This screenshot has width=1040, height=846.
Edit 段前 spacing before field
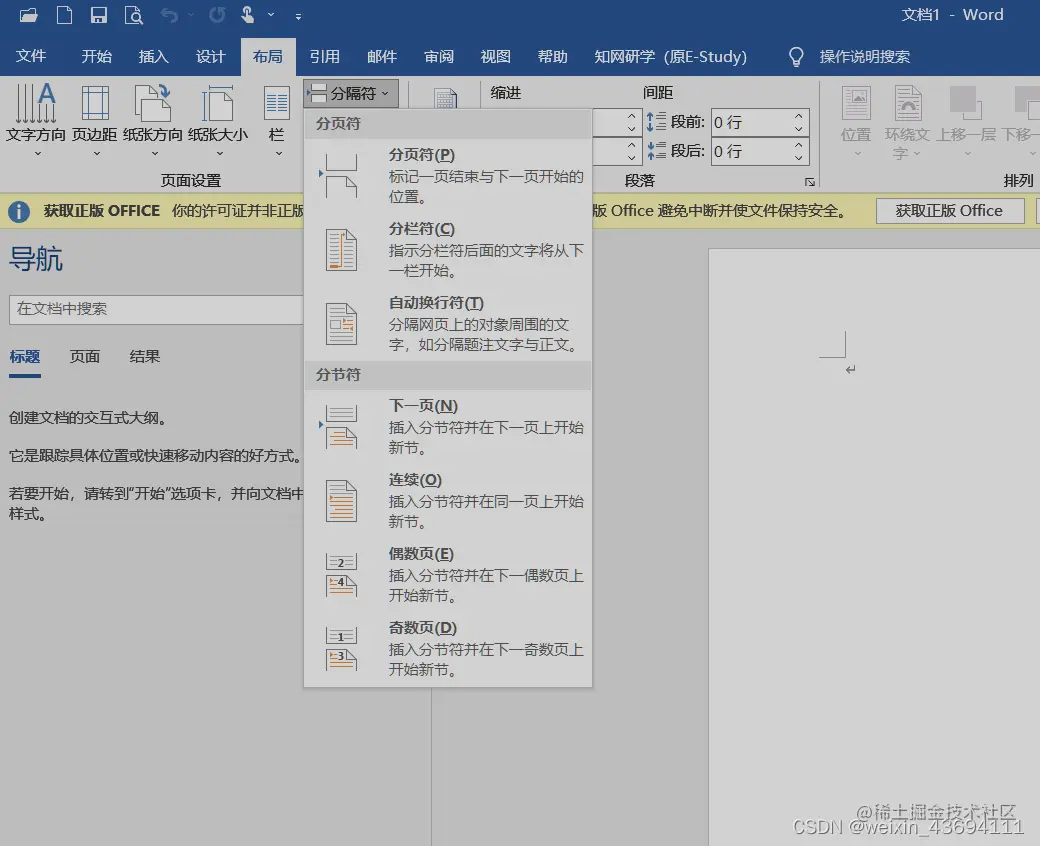click(x=753, y=122)
